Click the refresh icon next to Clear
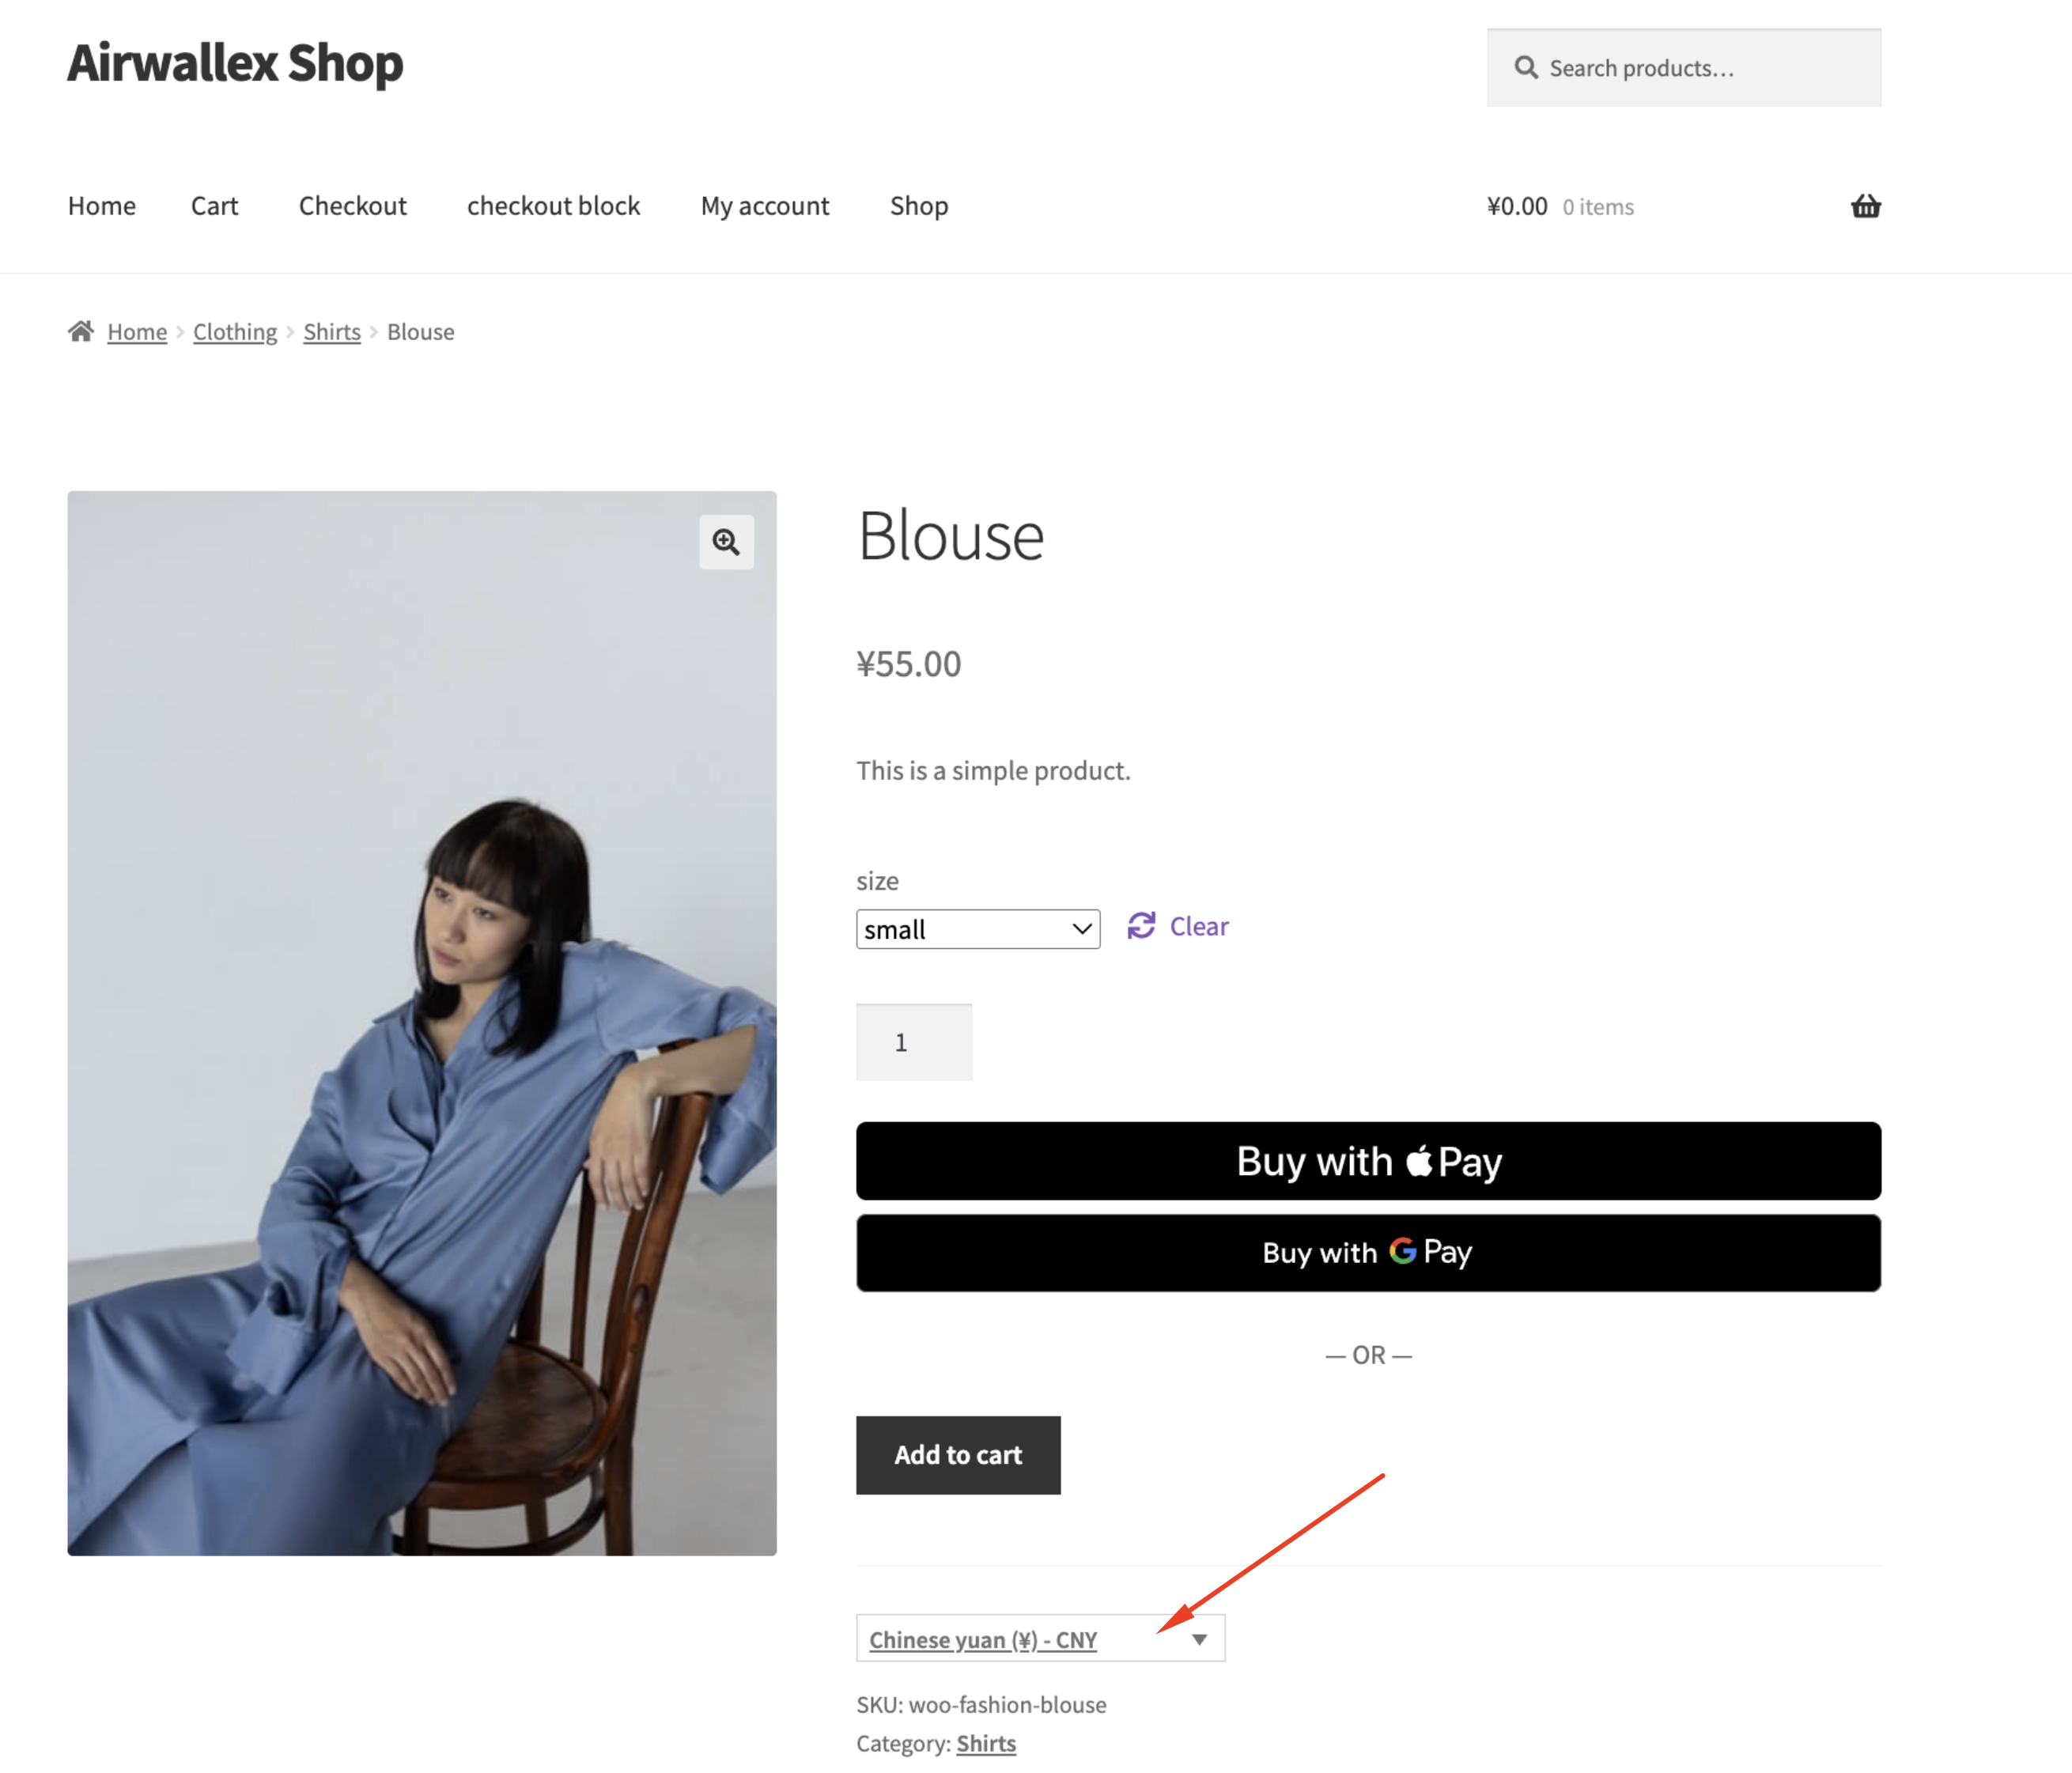 [1142, 926]
